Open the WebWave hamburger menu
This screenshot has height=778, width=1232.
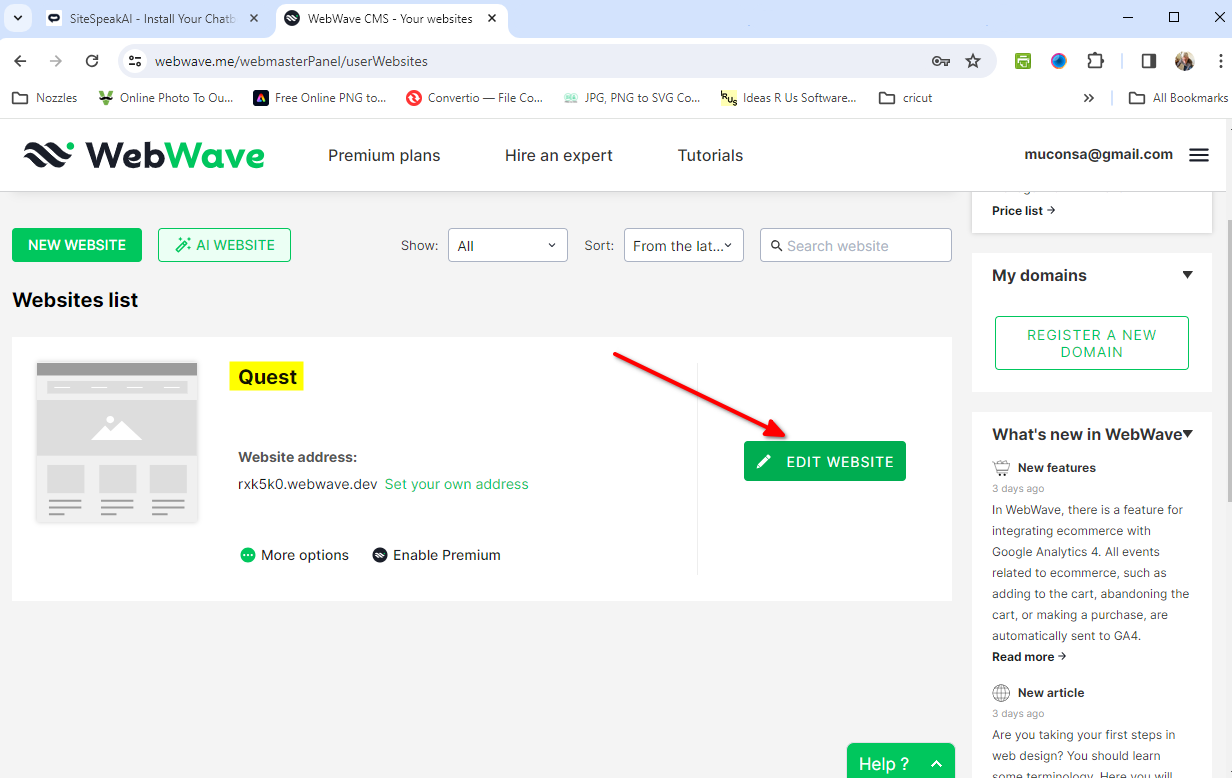(1198, 155)
